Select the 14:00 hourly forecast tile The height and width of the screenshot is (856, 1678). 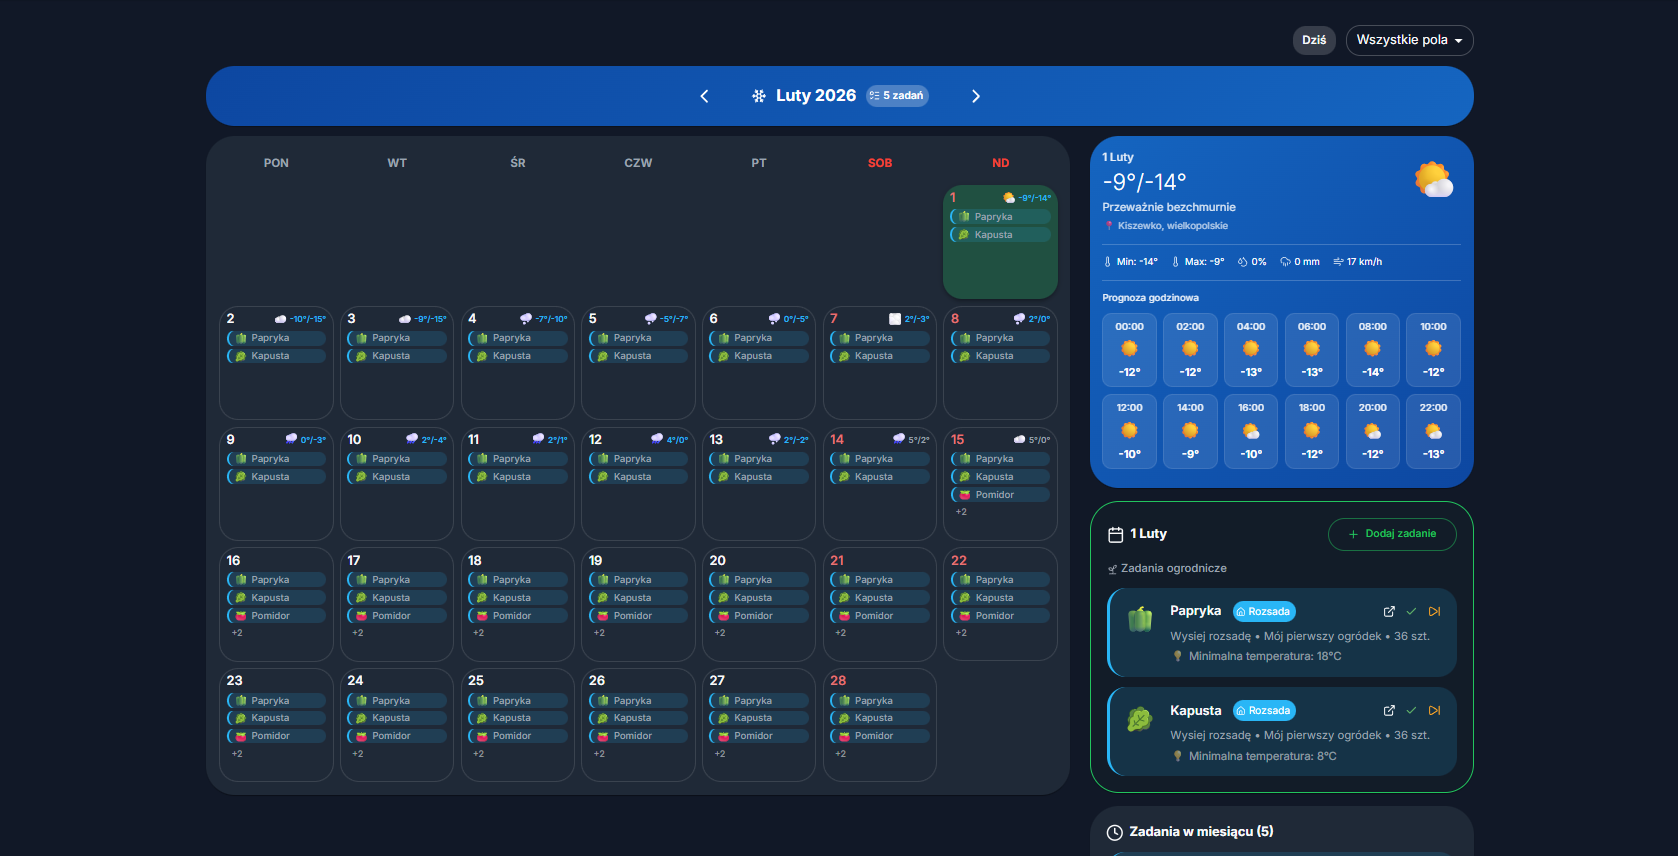pos(1190,431)
